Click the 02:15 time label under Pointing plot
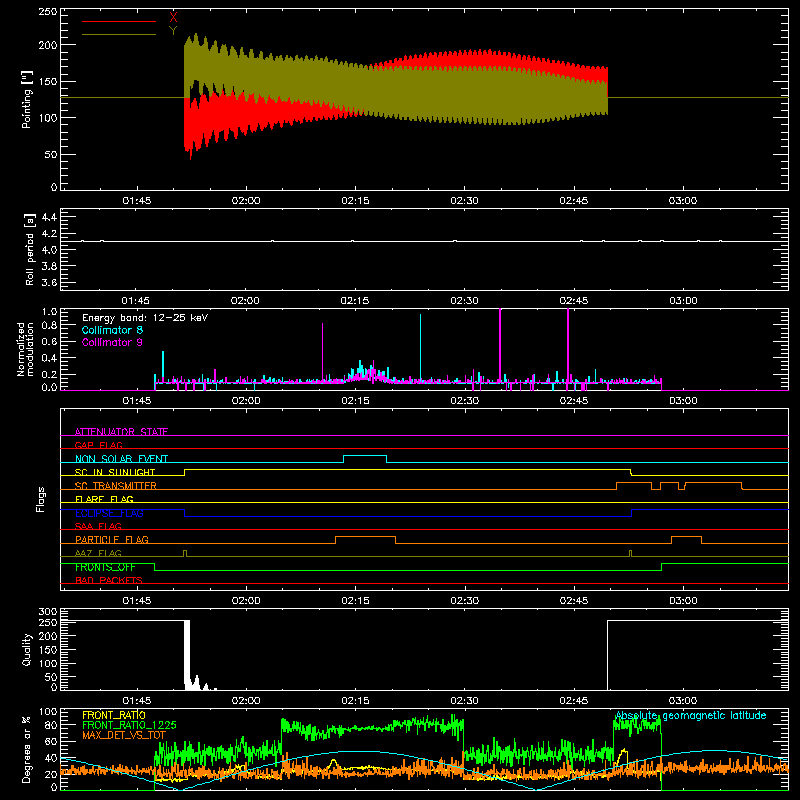 355,201
